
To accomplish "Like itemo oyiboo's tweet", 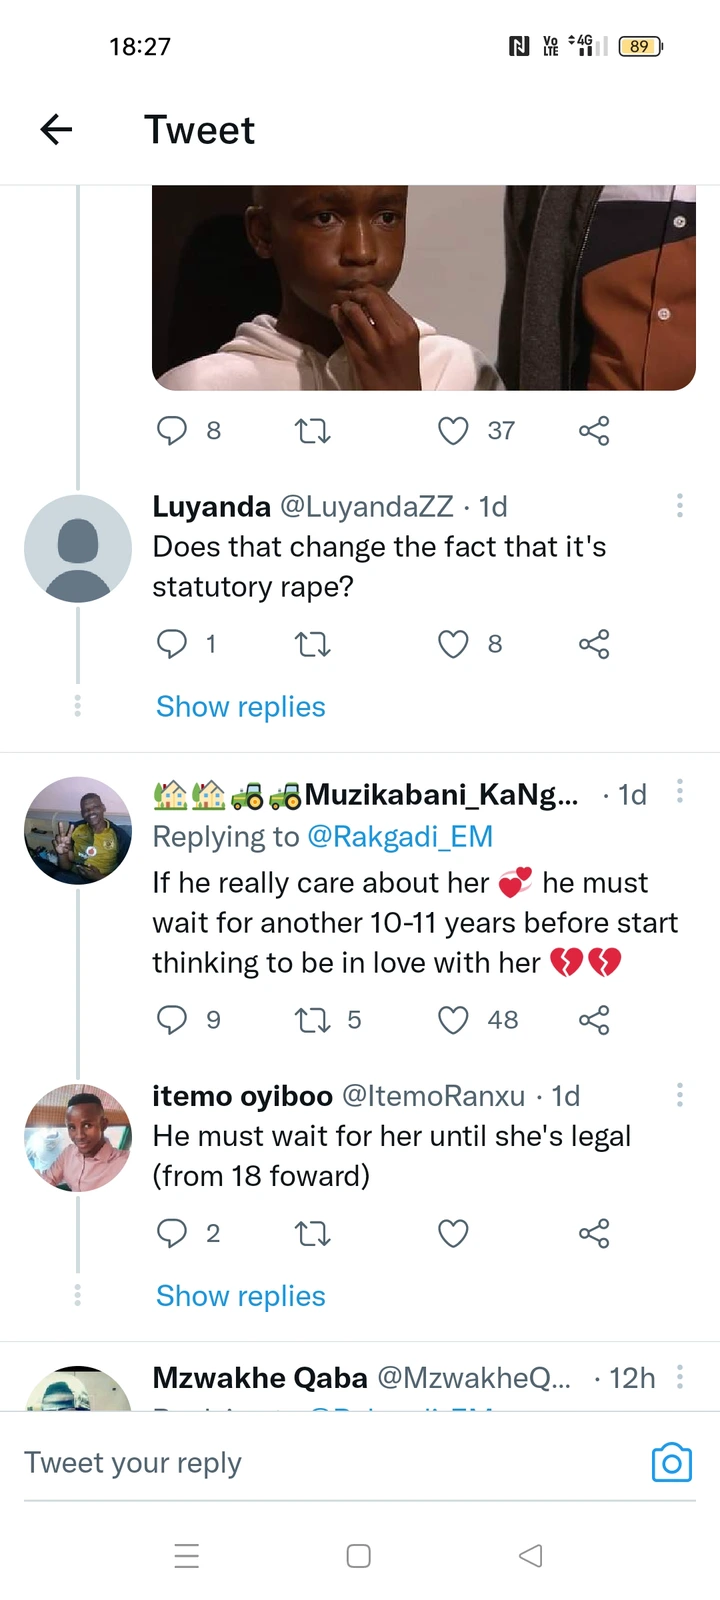I will pos(454,1233).
